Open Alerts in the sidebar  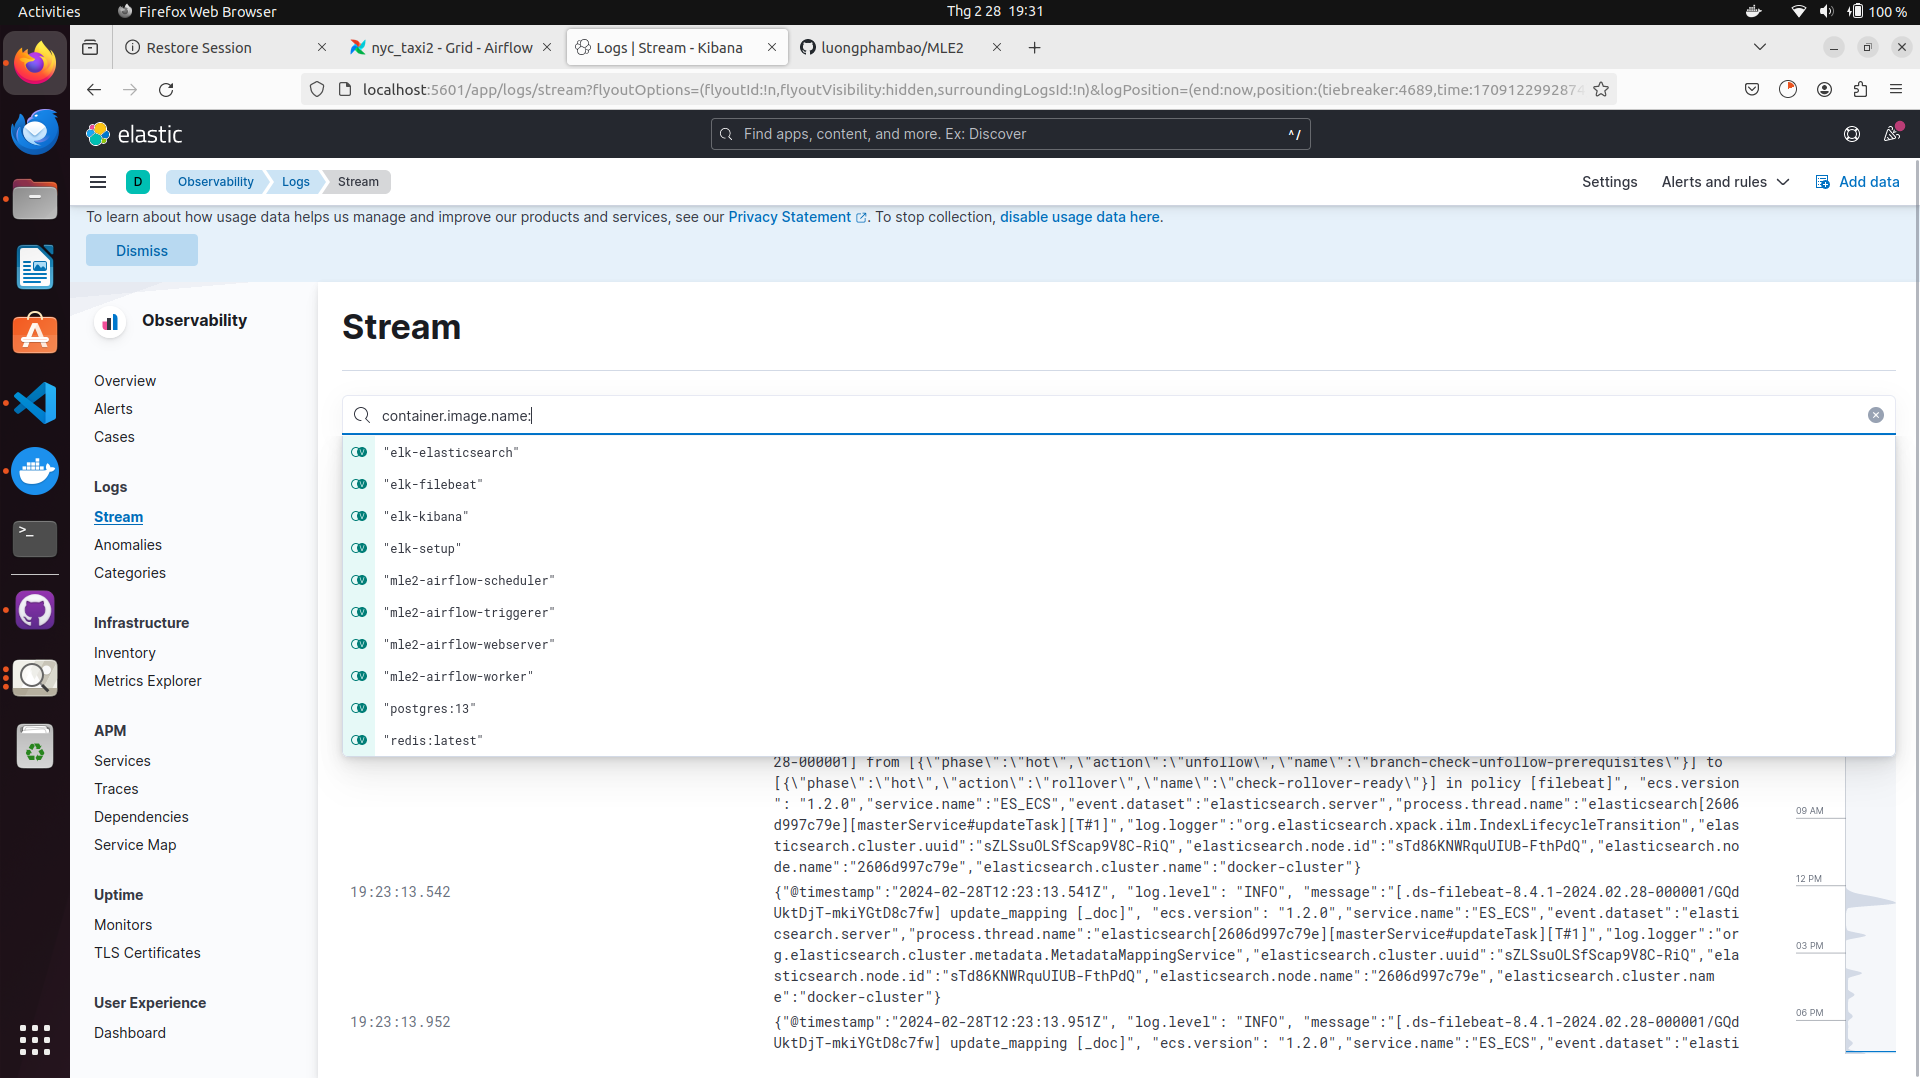[x=113, y=409]
